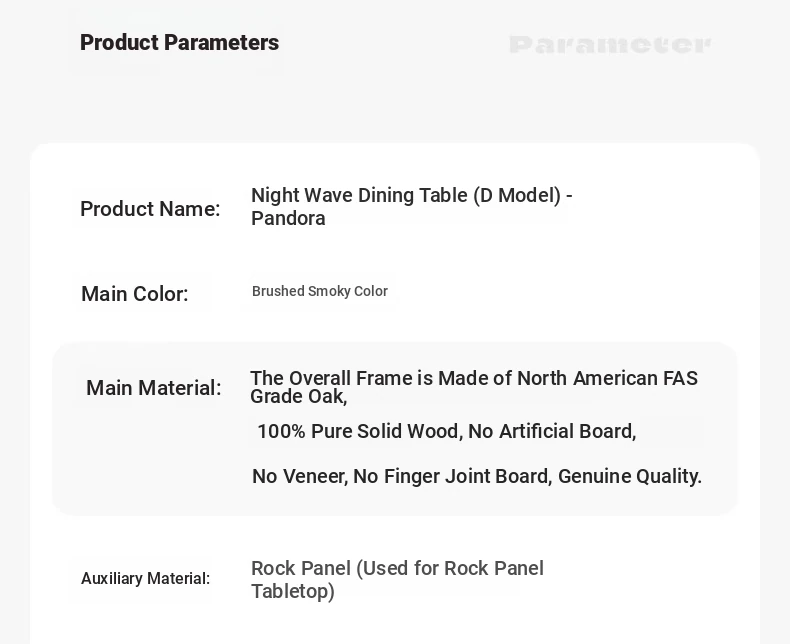
Task: Click the word Pandora
Action: point(288,219)
